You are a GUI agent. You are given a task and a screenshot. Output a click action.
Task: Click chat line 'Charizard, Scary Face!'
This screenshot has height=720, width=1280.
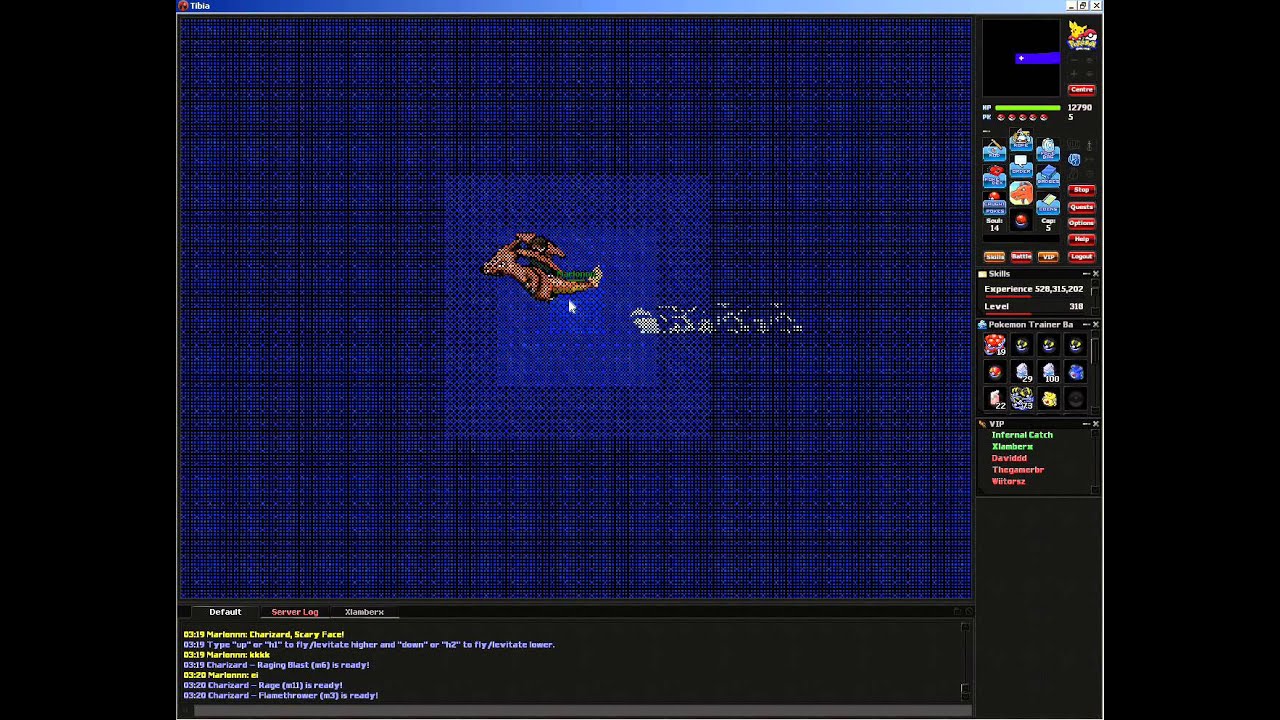click(x=264, y=635)
